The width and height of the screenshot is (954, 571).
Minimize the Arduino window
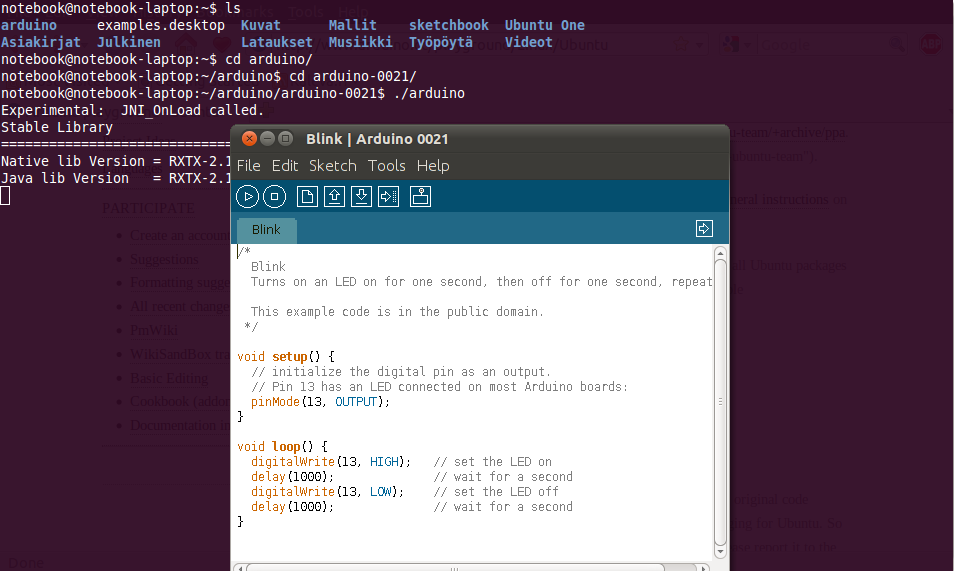pos(267,139)
